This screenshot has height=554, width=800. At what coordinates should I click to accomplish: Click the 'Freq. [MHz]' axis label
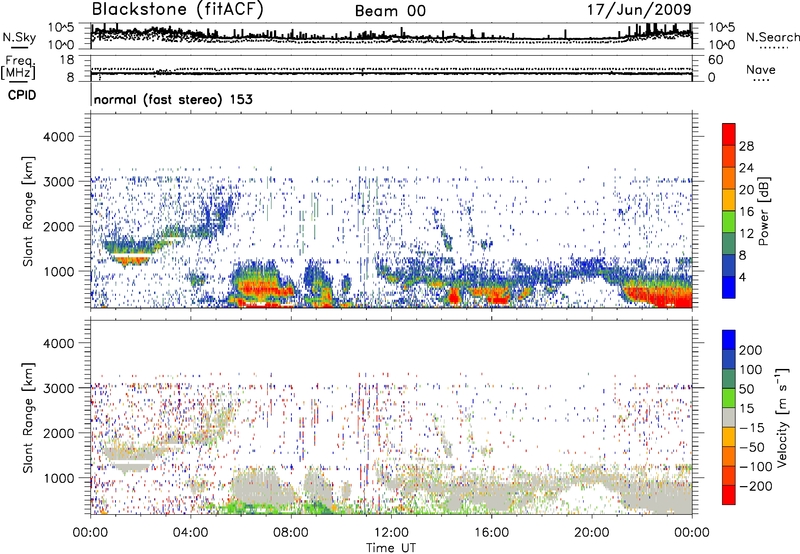(19, 68)
